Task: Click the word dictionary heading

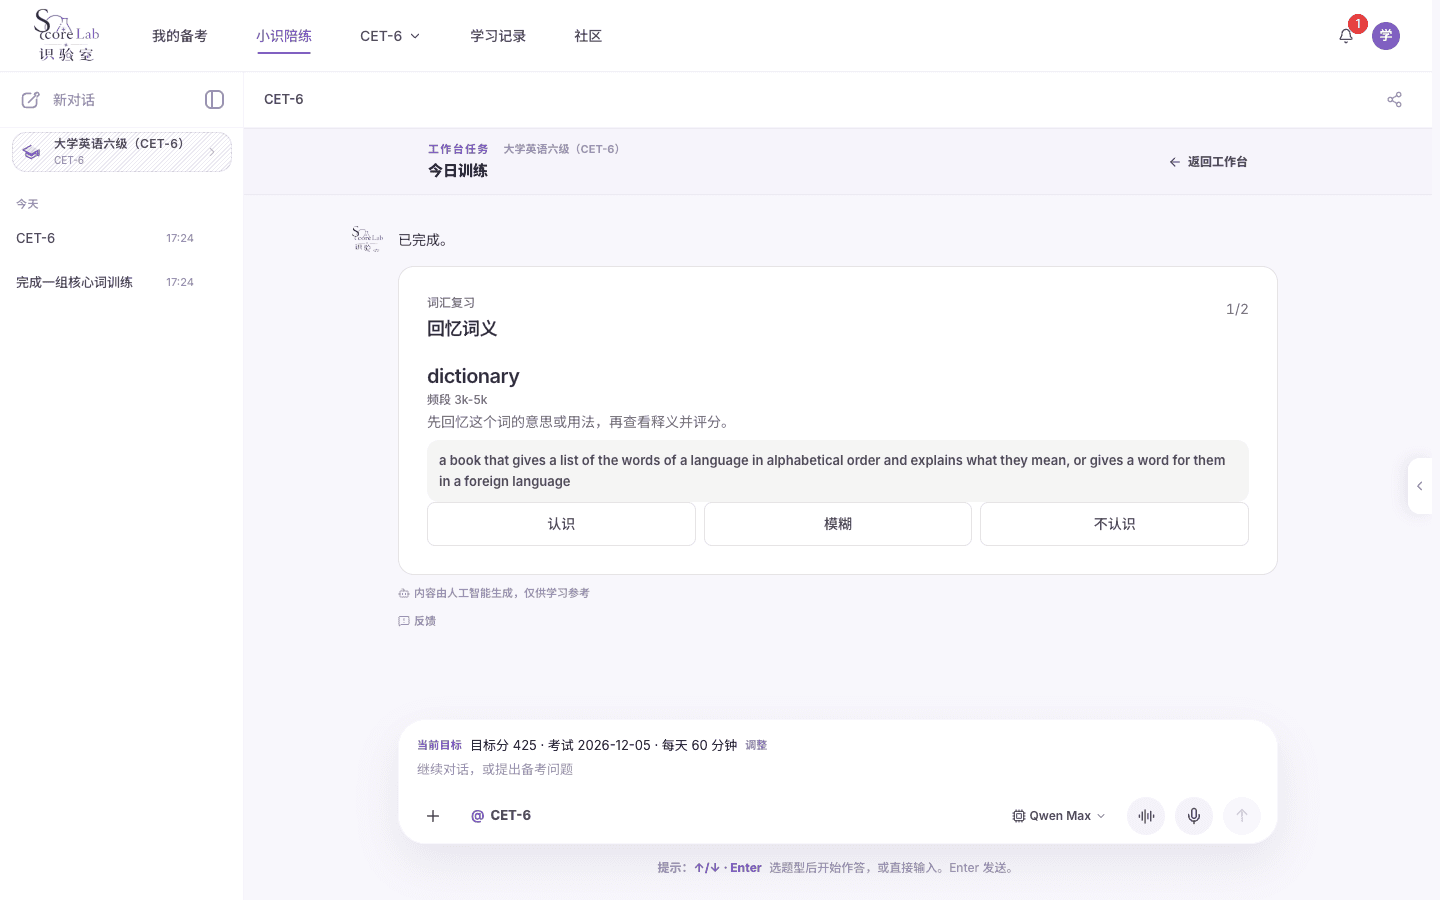Action: pyautogui.click(x=473, y=376)
